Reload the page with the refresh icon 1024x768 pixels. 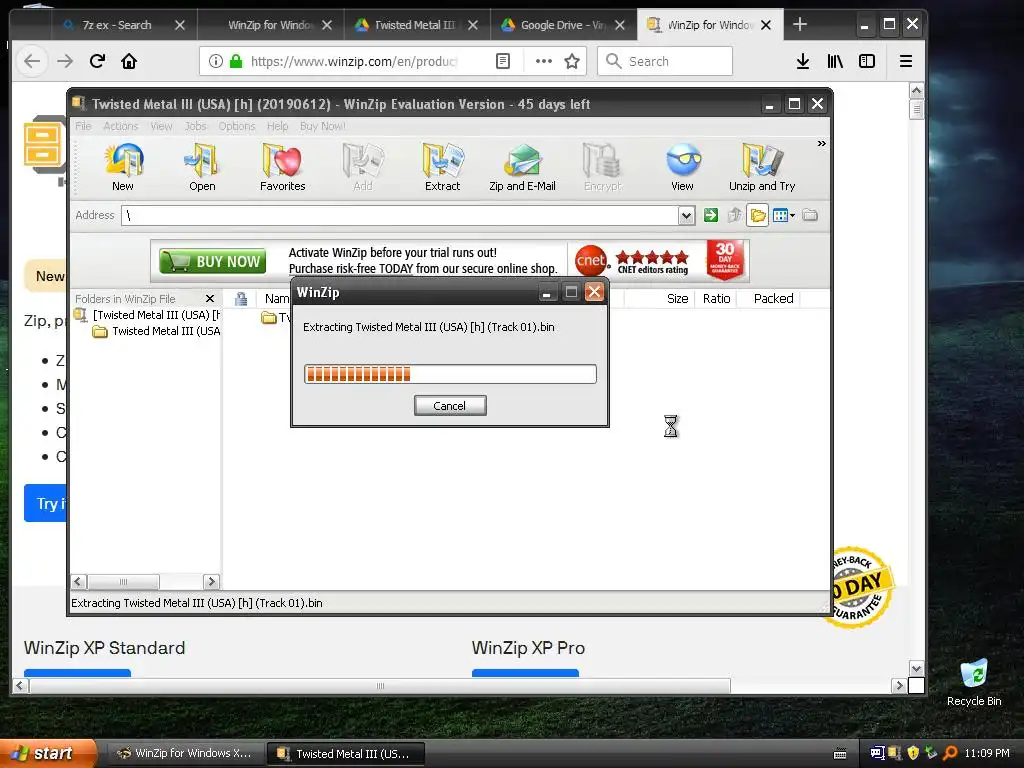pos(97,61)
